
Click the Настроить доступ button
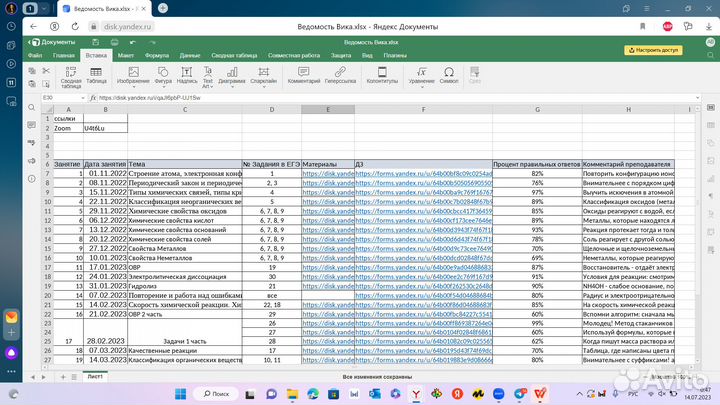pos(651,49)
